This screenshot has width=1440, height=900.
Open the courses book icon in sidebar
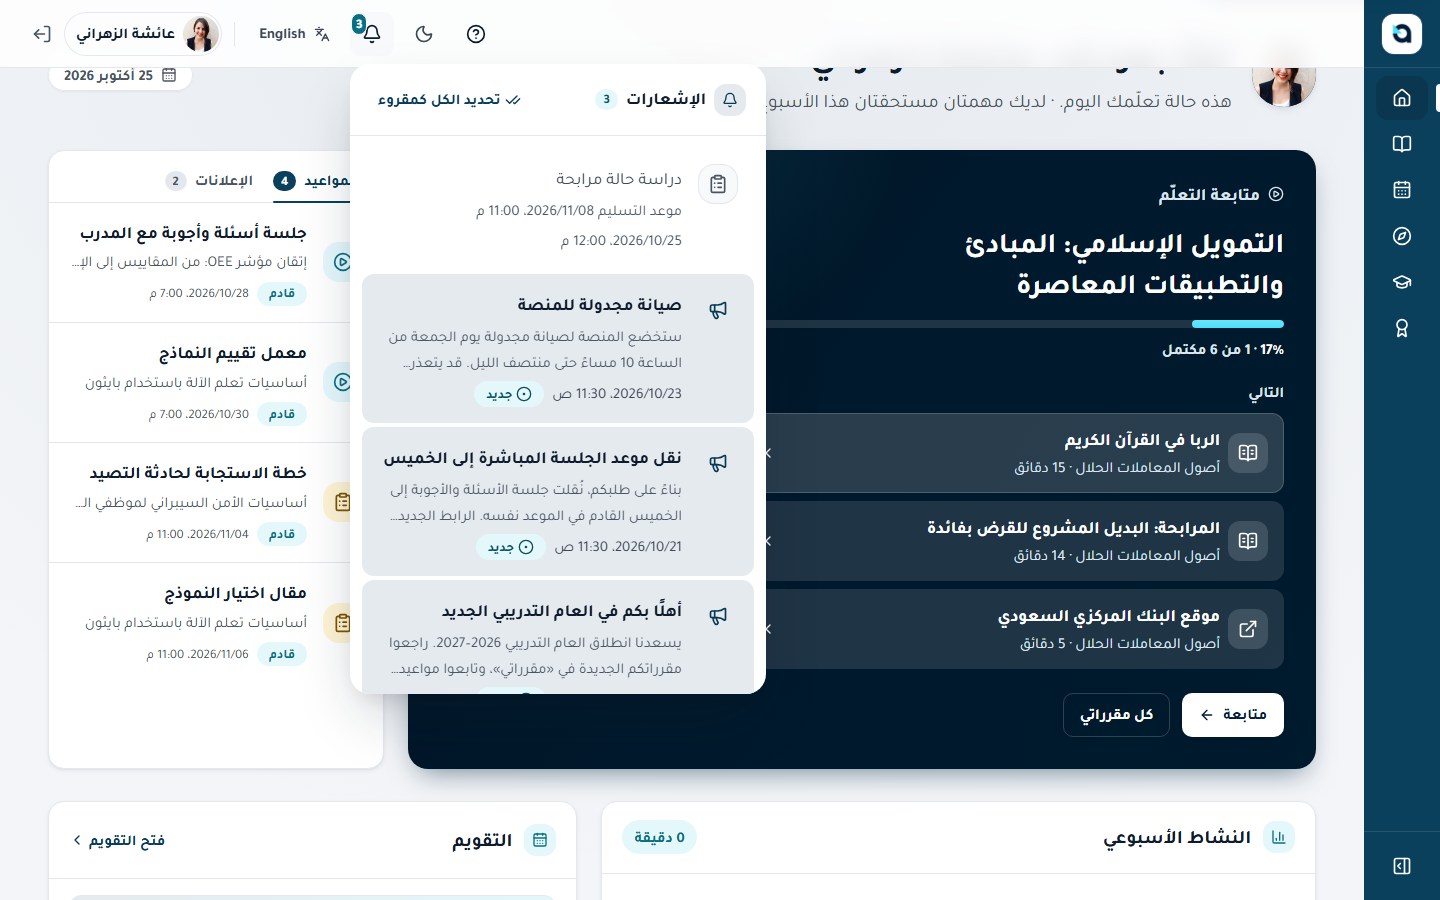1401,144
